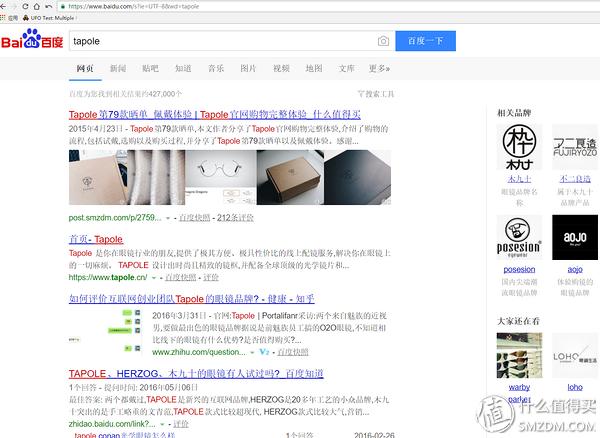Open the 搜索工具 filter
The image size is (600, 438).
pyautogui.click(x=376, y=94)
